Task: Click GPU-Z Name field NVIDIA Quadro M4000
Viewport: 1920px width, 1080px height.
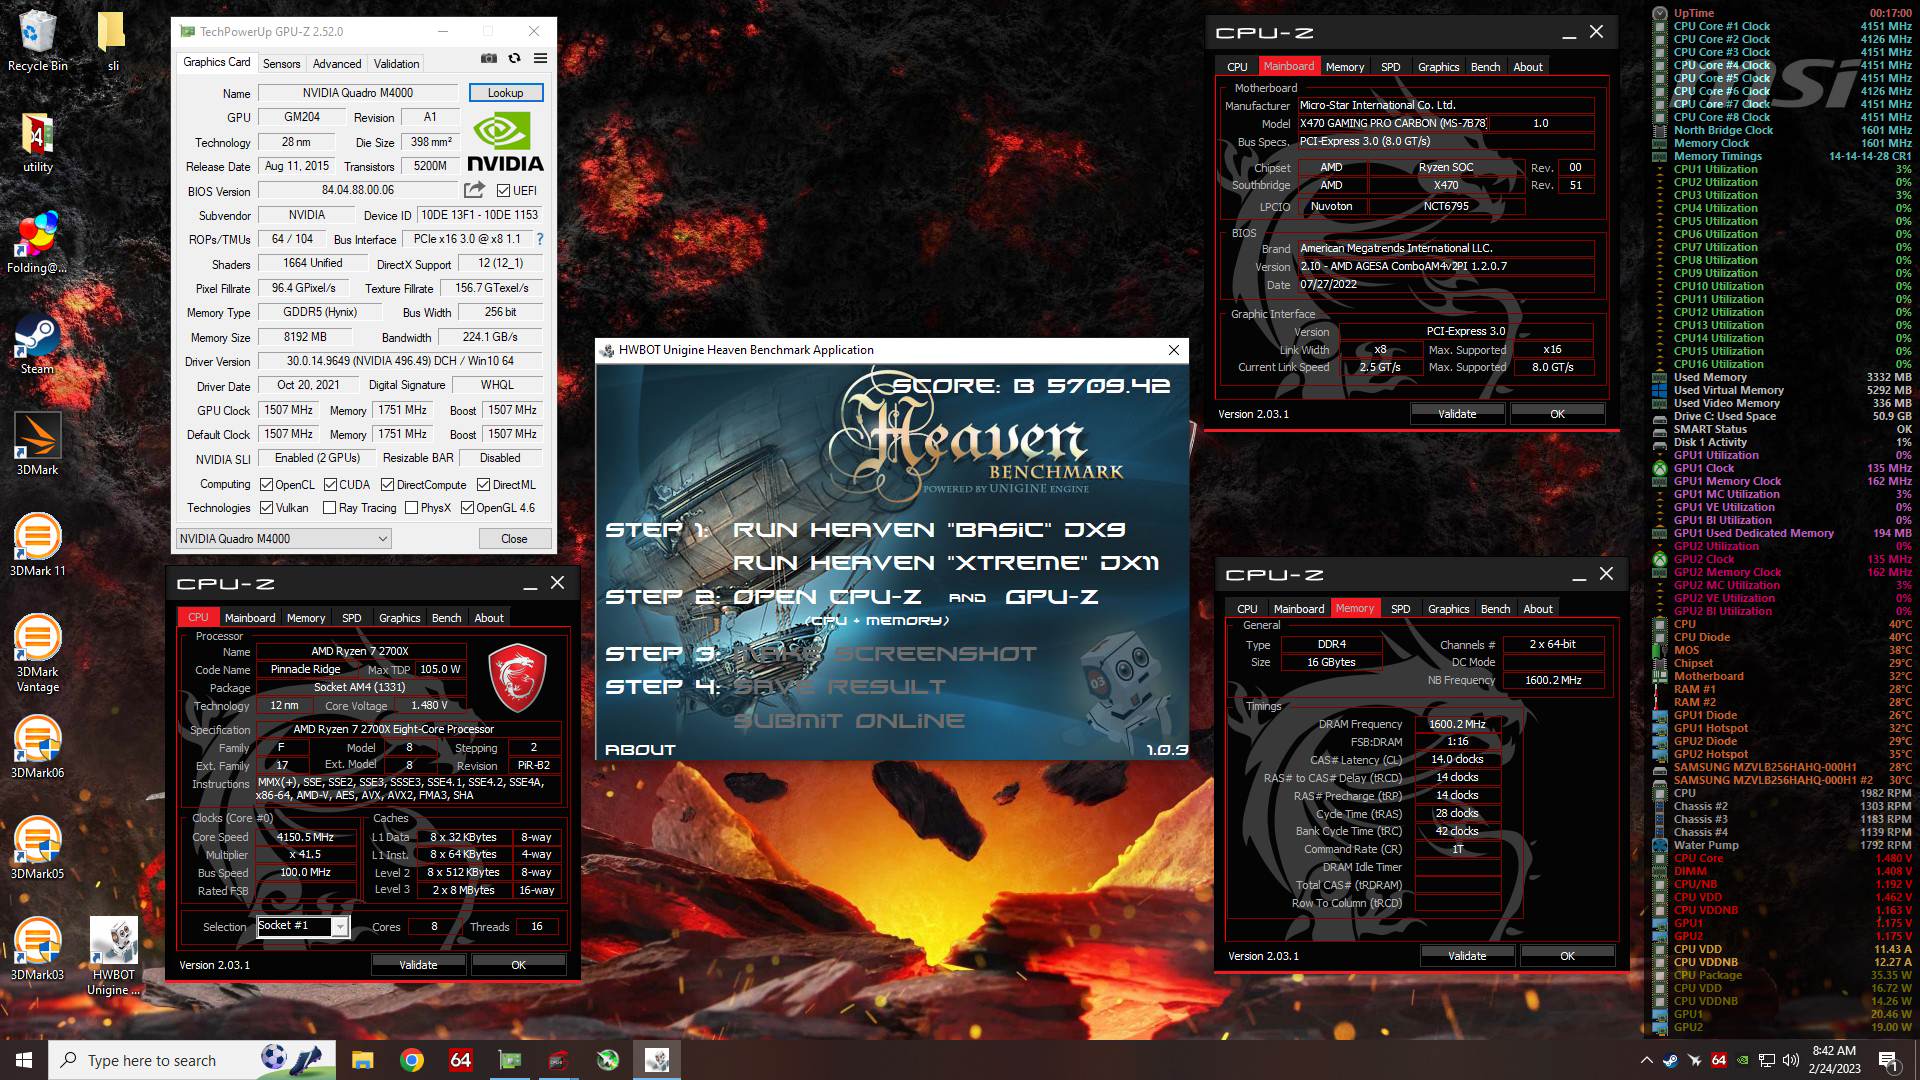Action: click(358, 93)
